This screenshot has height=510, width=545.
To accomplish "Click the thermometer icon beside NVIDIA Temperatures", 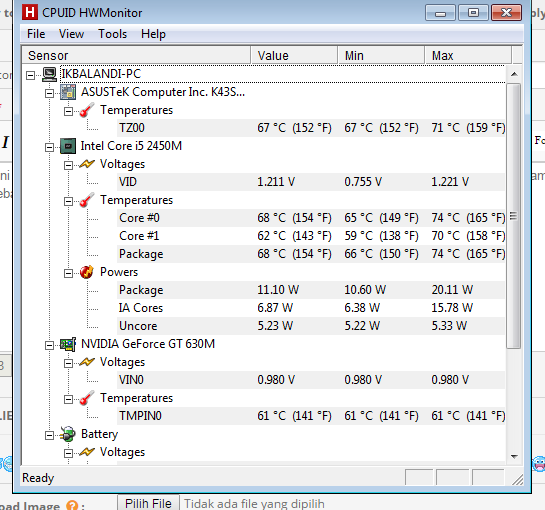I will point(87,398).
